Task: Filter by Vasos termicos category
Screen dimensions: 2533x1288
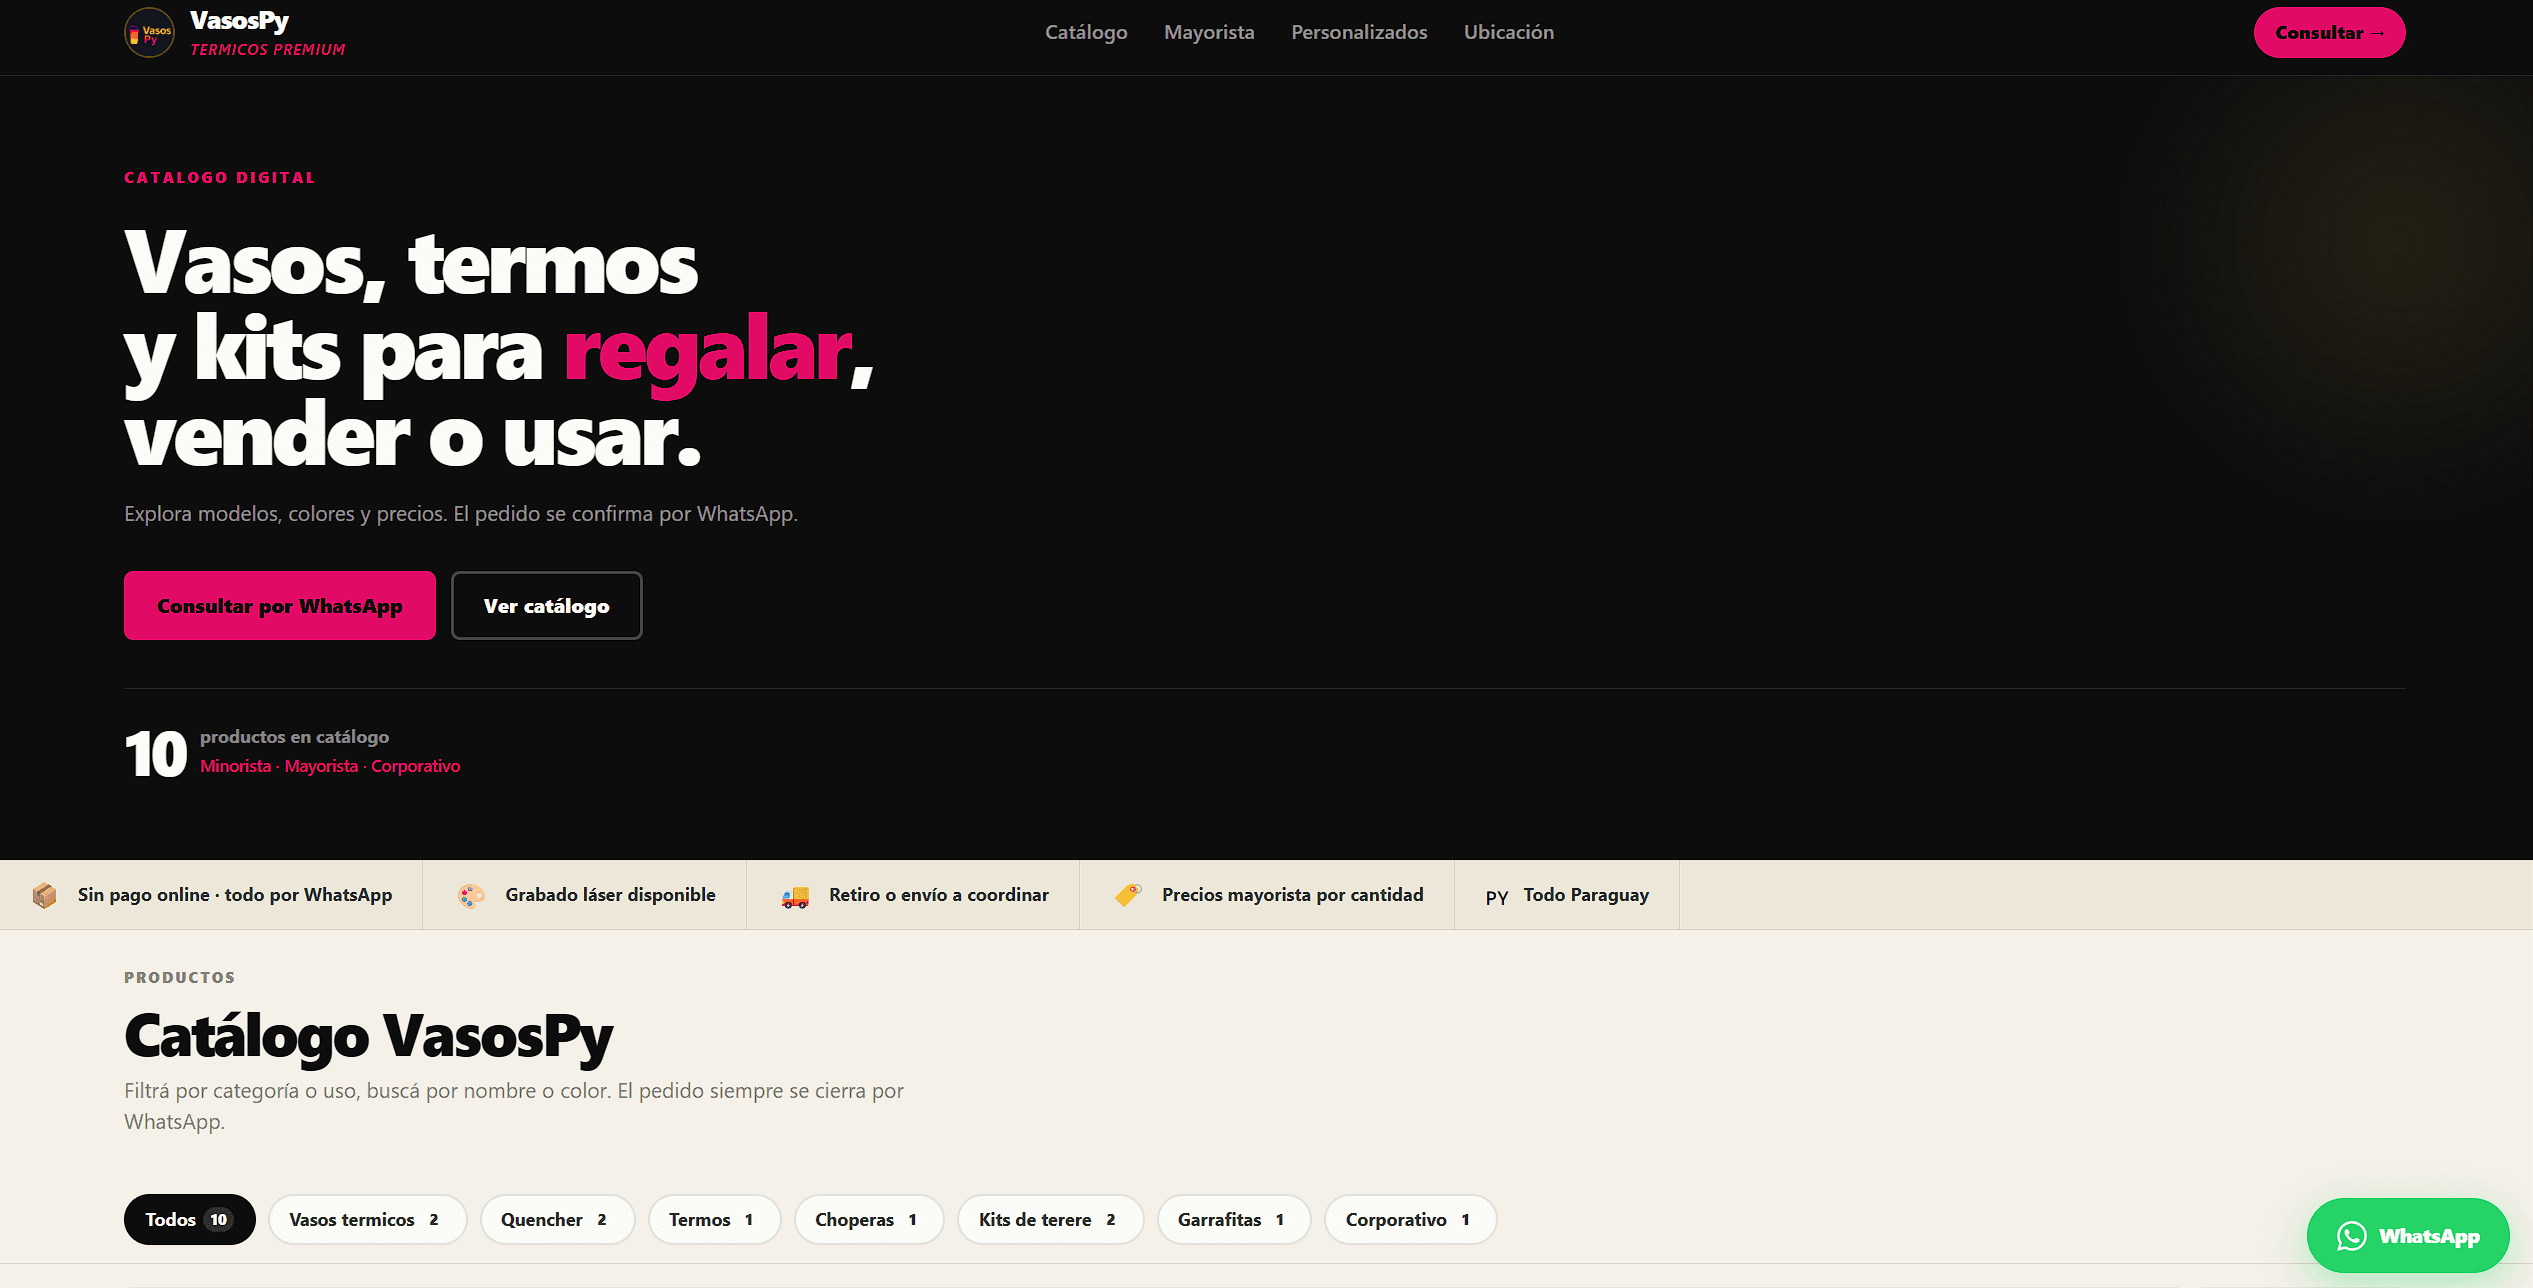Action: point(367,1220)
